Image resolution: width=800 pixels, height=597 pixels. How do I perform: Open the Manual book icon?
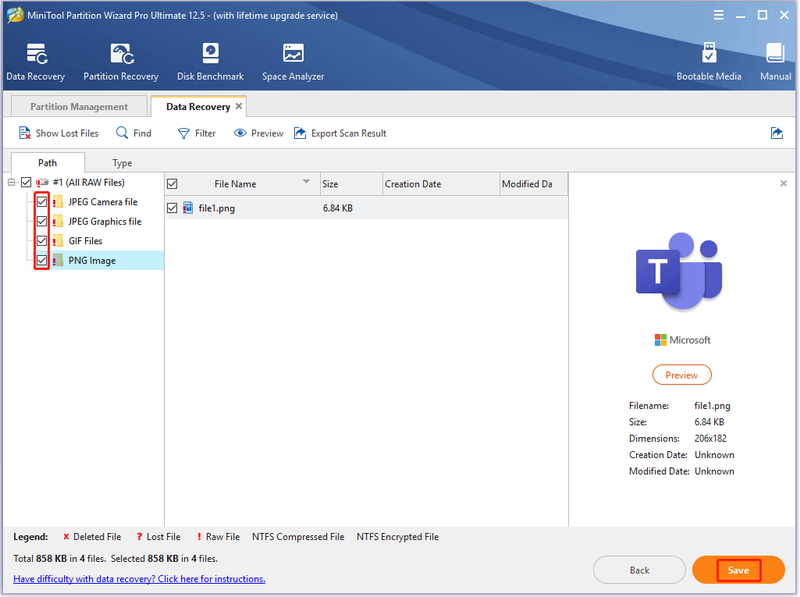click(775, 53)
